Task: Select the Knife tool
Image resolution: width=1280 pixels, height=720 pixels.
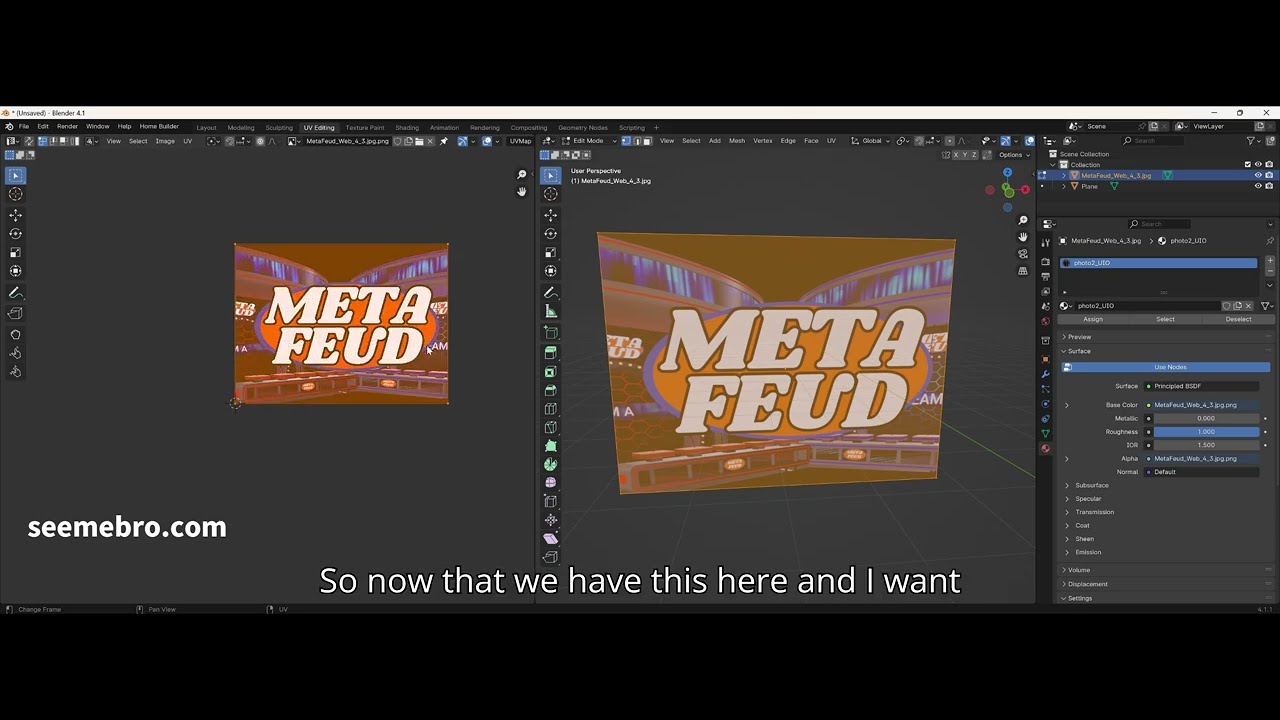Action: click(x=550, y=427)
